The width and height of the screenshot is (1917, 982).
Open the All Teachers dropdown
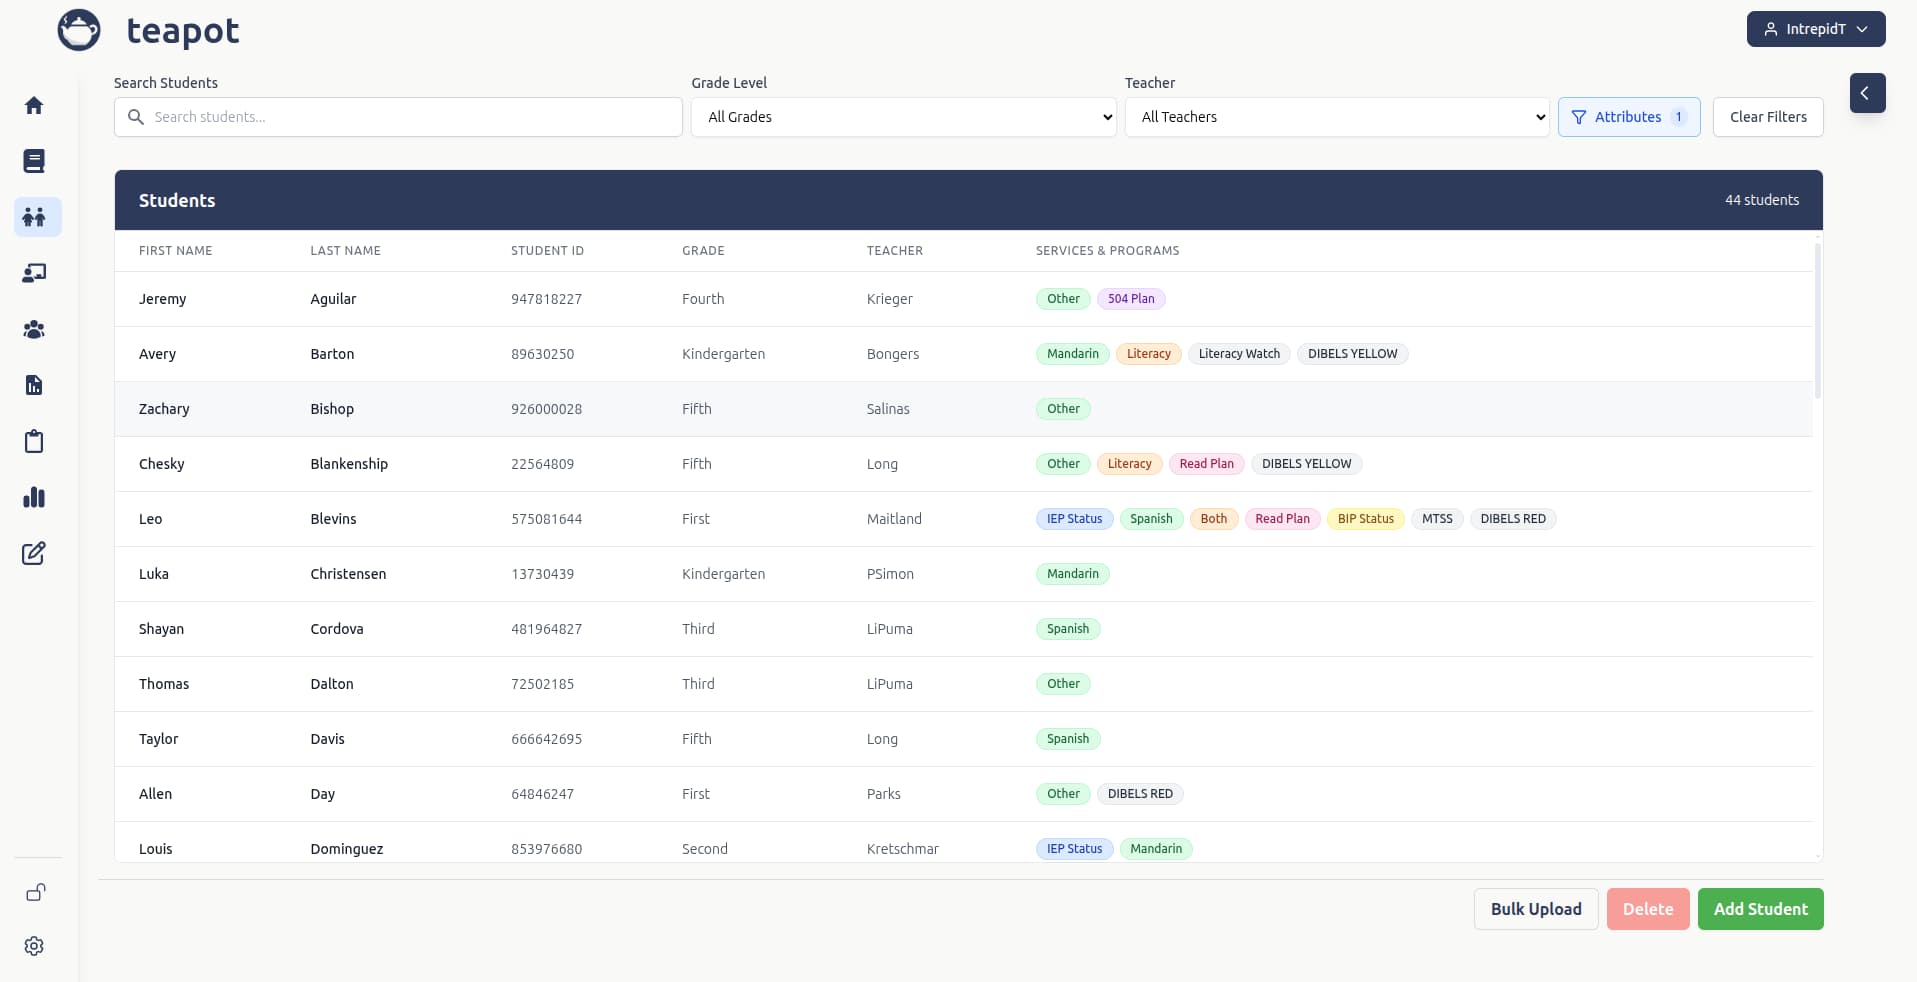tap(1337, 117)
